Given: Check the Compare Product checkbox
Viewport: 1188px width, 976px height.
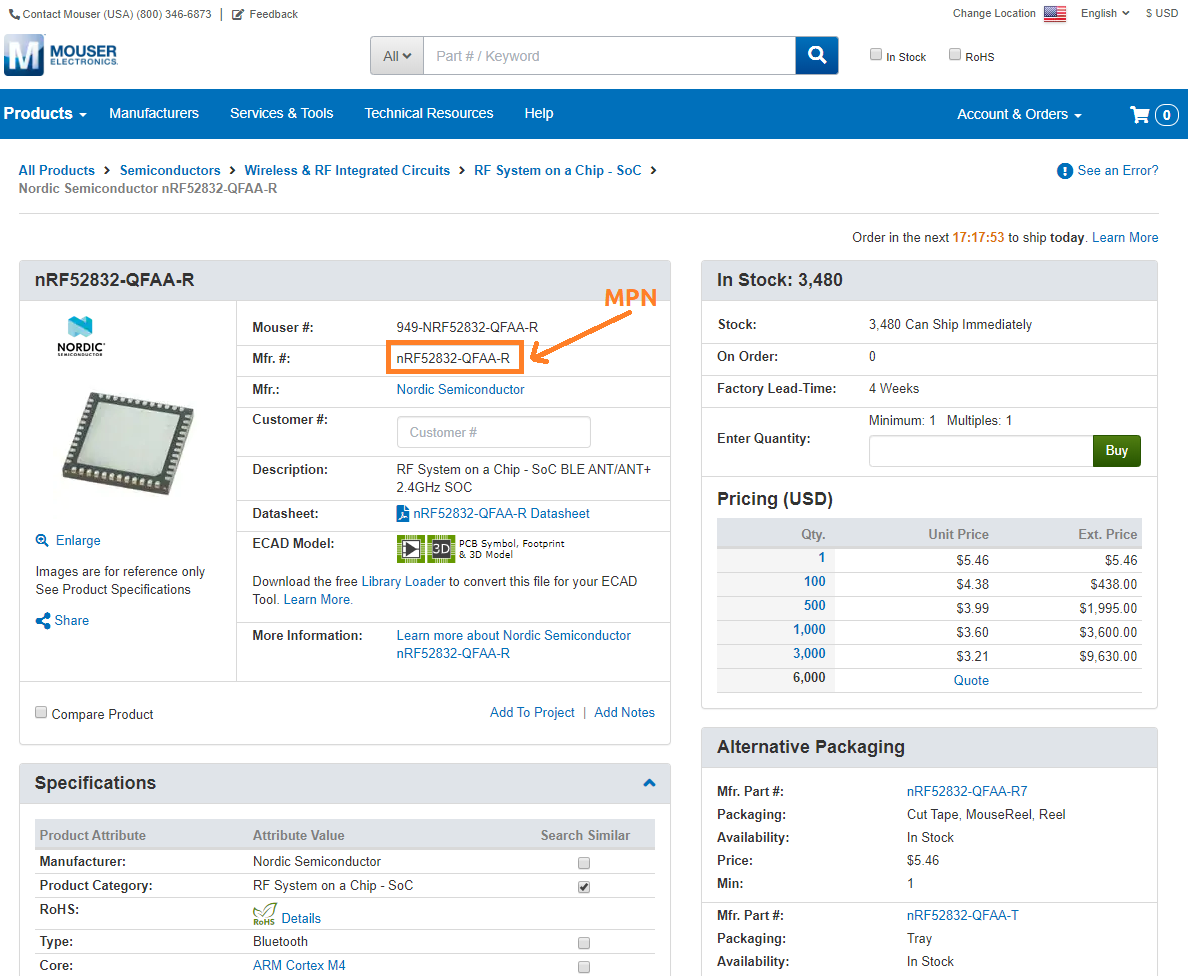Looking at the screenshot, I should click(x=41, y=712).
